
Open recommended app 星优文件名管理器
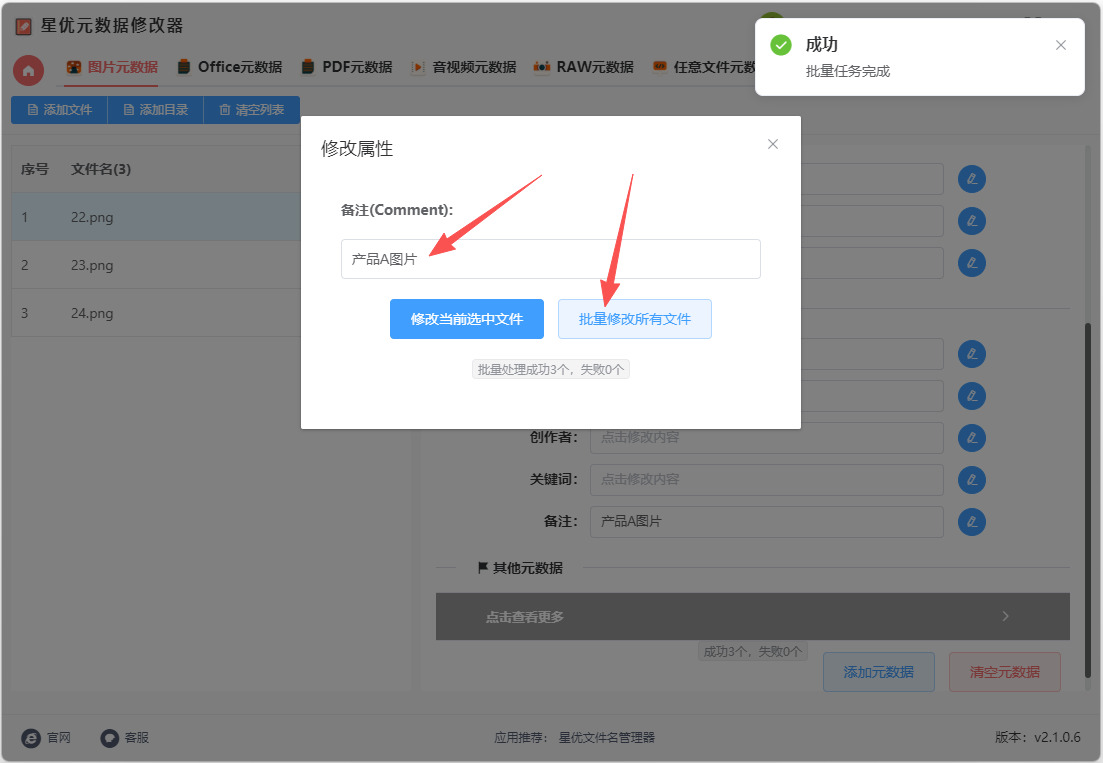pos(606,738)
